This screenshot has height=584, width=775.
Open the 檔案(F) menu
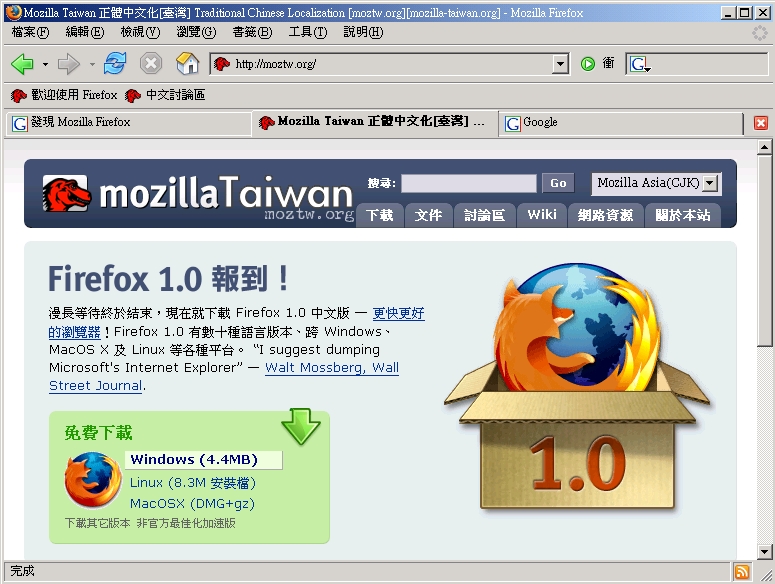pyautogui.click(x=30, y=32)
